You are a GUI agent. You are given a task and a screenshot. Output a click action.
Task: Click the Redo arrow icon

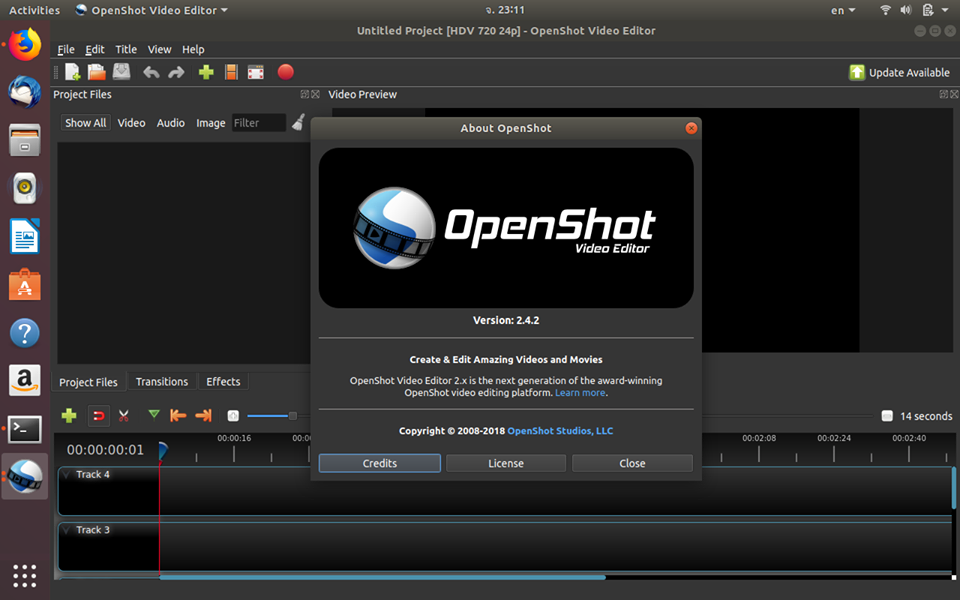point(176,73)
